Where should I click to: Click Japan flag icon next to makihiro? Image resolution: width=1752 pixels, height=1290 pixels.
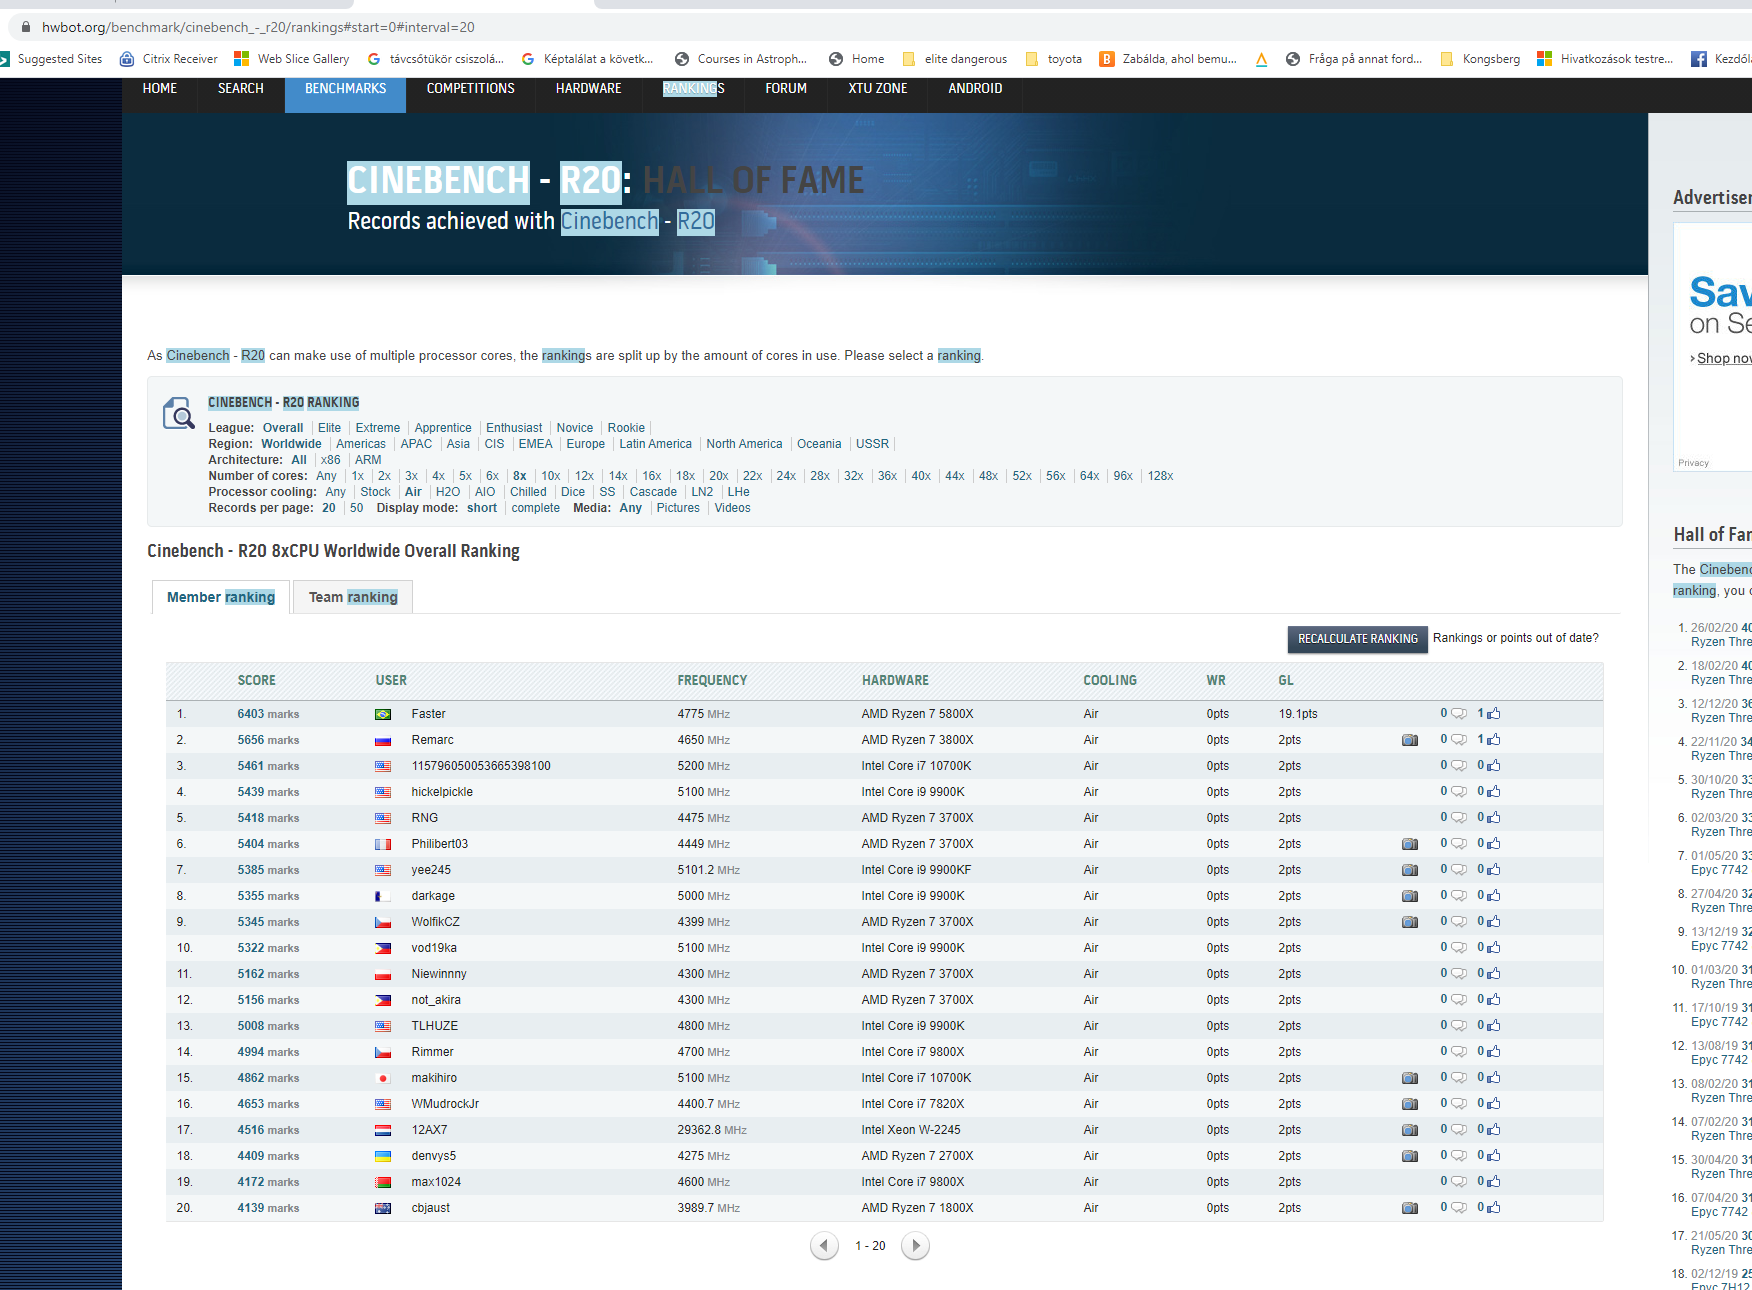tap(383, 1078)
